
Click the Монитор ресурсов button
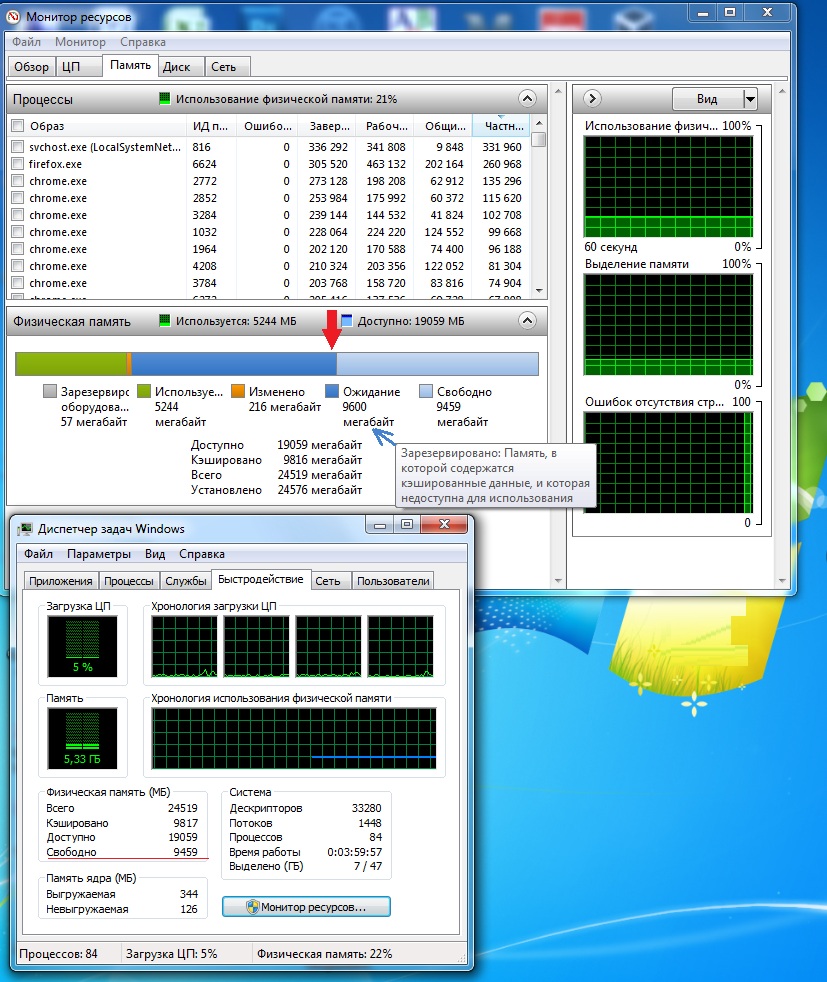click(x=305, y=907)
